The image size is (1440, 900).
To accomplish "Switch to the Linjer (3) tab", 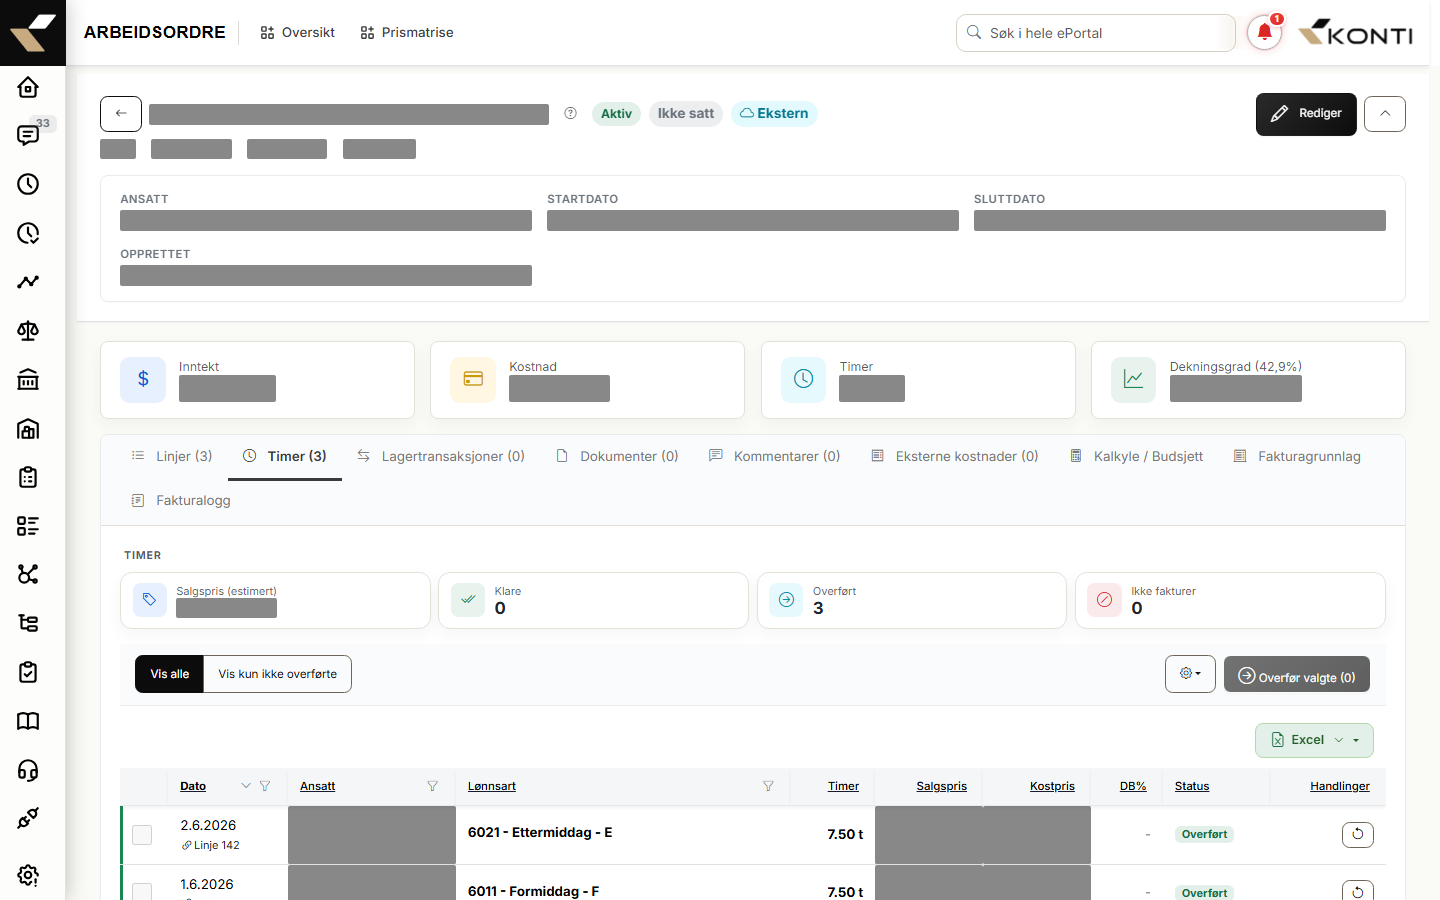I will coord(172,456).
